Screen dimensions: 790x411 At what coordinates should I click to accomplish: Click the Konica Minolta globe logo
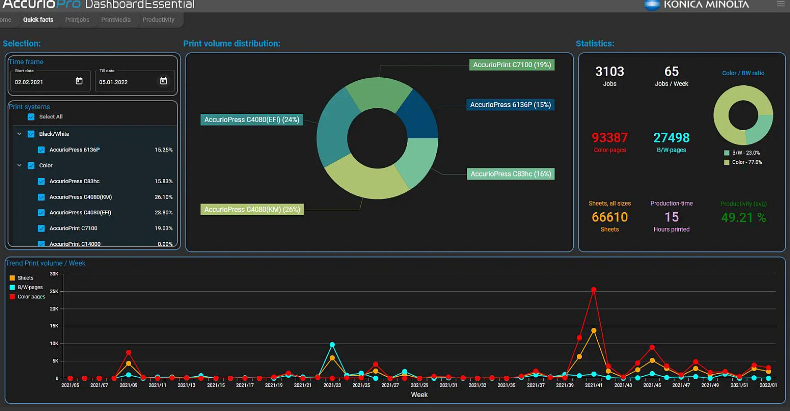(652, 5)
